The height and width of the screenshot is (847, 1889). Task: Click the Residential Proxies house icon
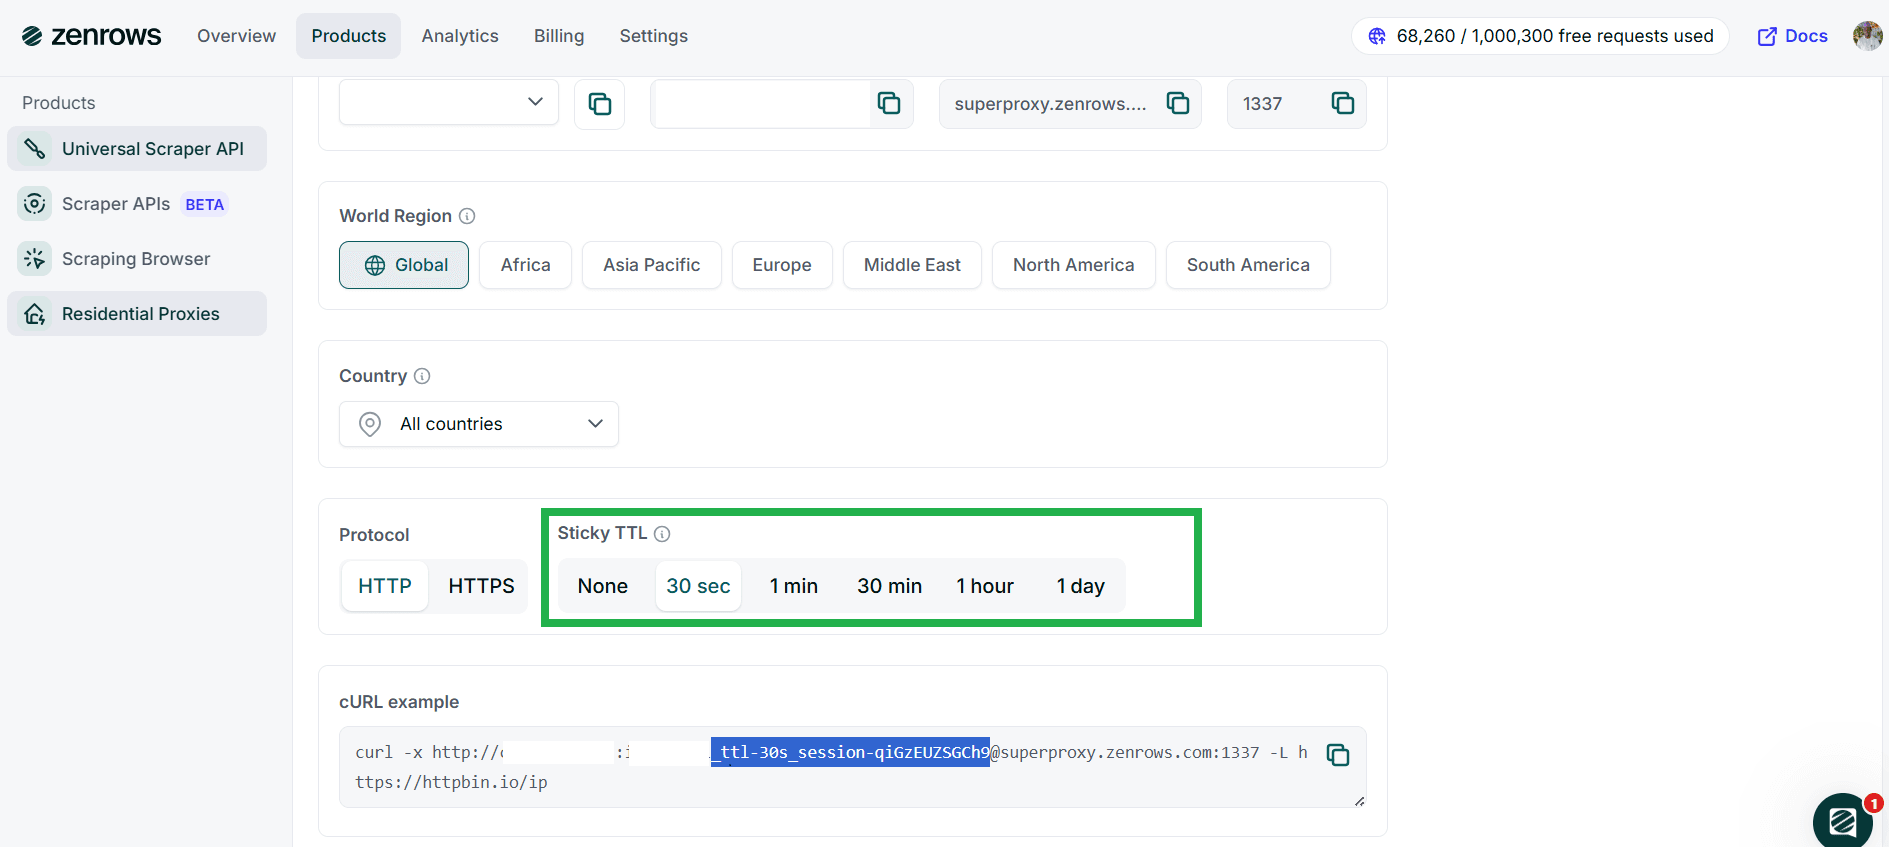[x=35, y=314]
